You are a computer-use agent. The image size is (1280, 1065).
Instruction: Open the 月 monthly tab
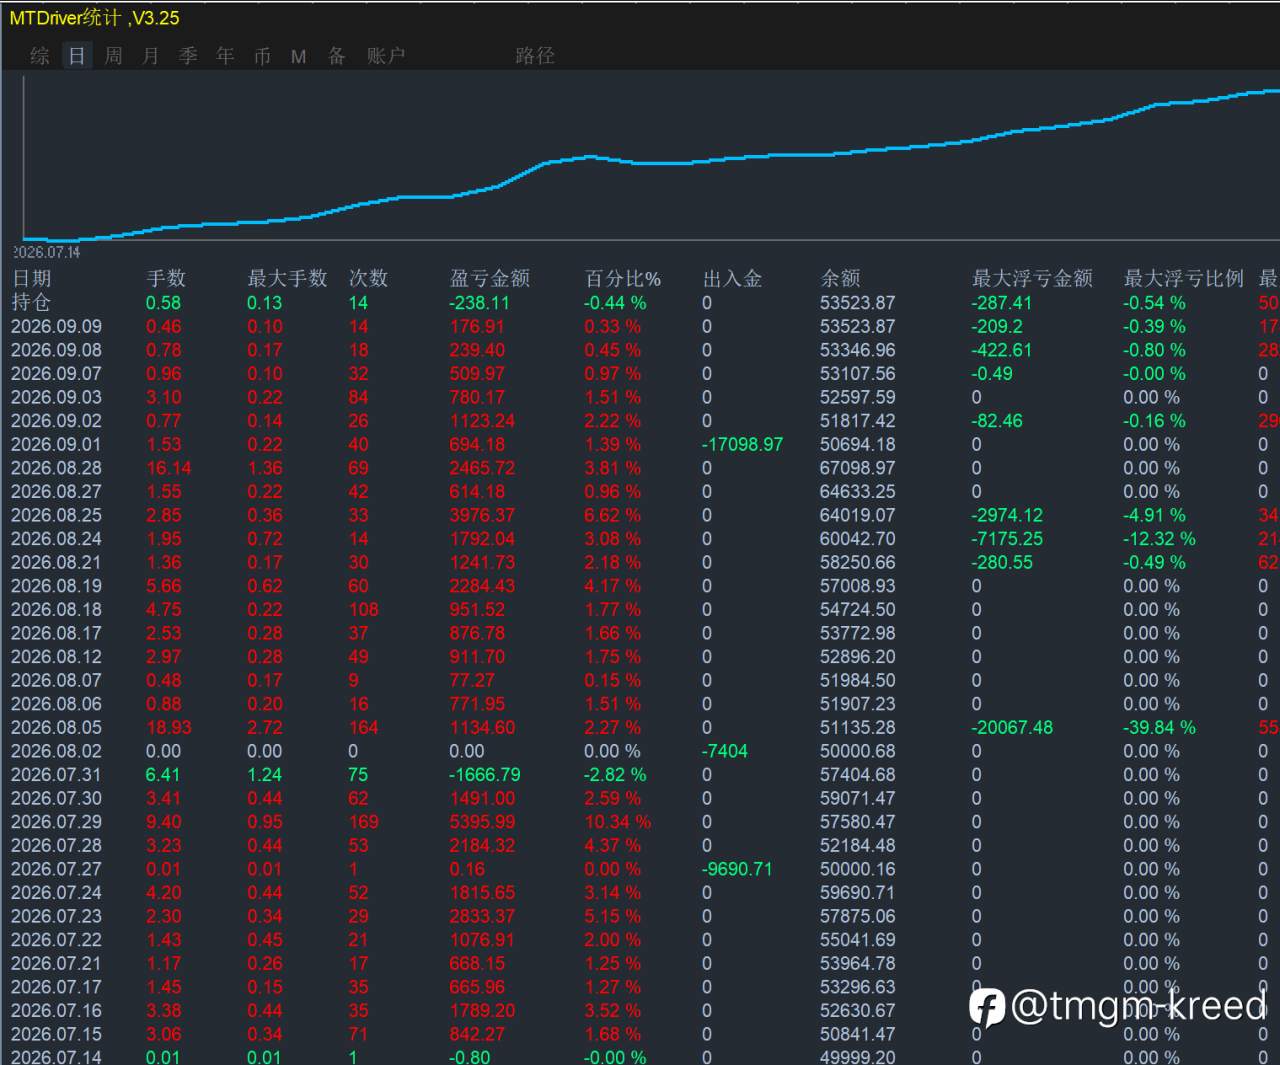pyautogui.click(x=151, y=56)
